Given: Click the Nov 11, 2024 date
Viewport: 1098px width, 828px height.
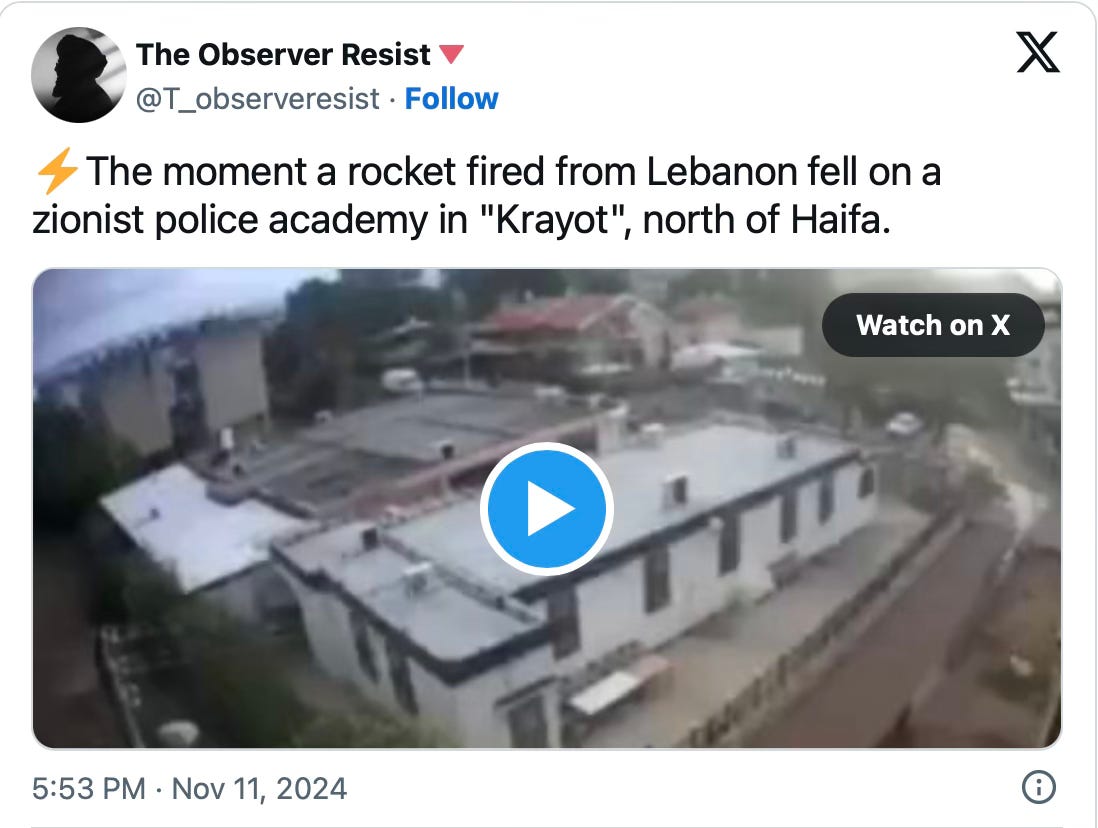Looking at the screenshot, I should point(259,789).
